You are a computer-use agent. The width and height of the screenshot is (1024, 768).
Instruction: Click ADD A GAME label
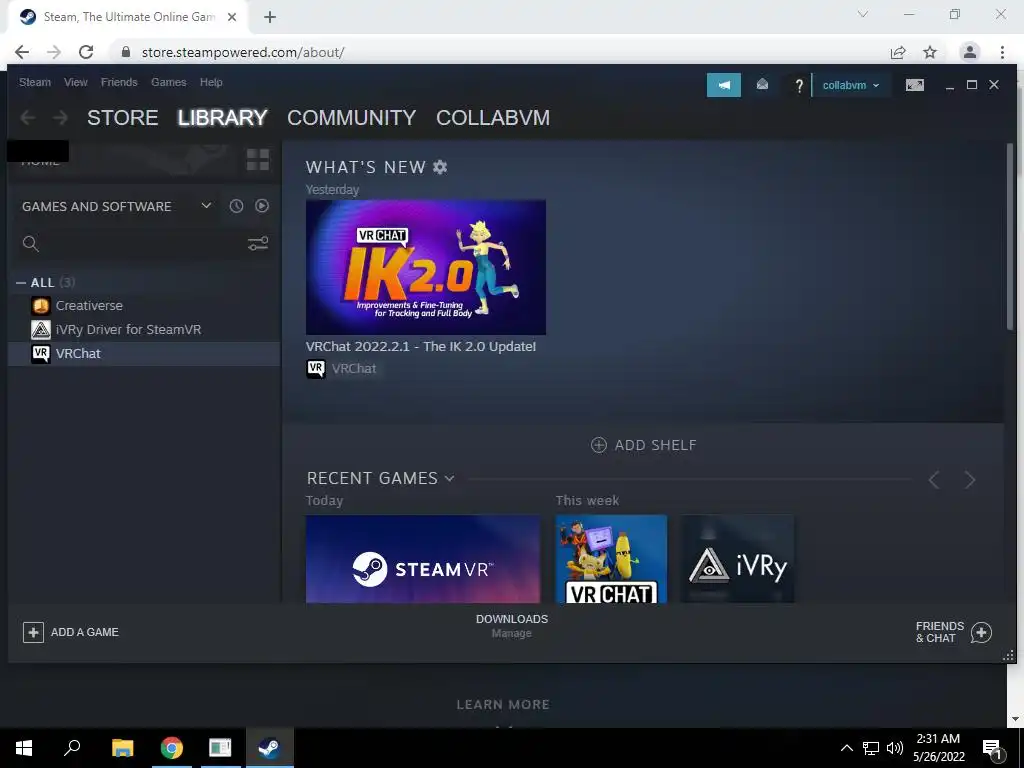(x=85, y=632)
